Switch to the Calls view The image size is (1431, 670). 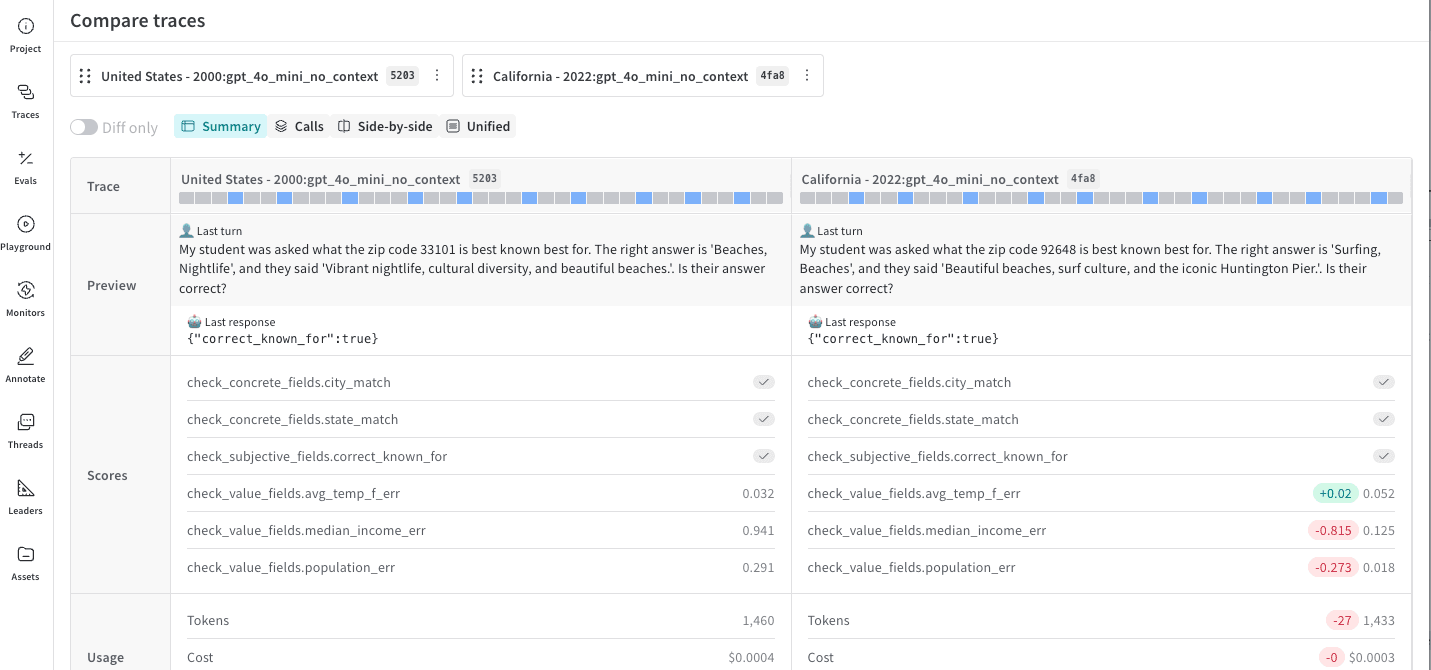(299, 126)
